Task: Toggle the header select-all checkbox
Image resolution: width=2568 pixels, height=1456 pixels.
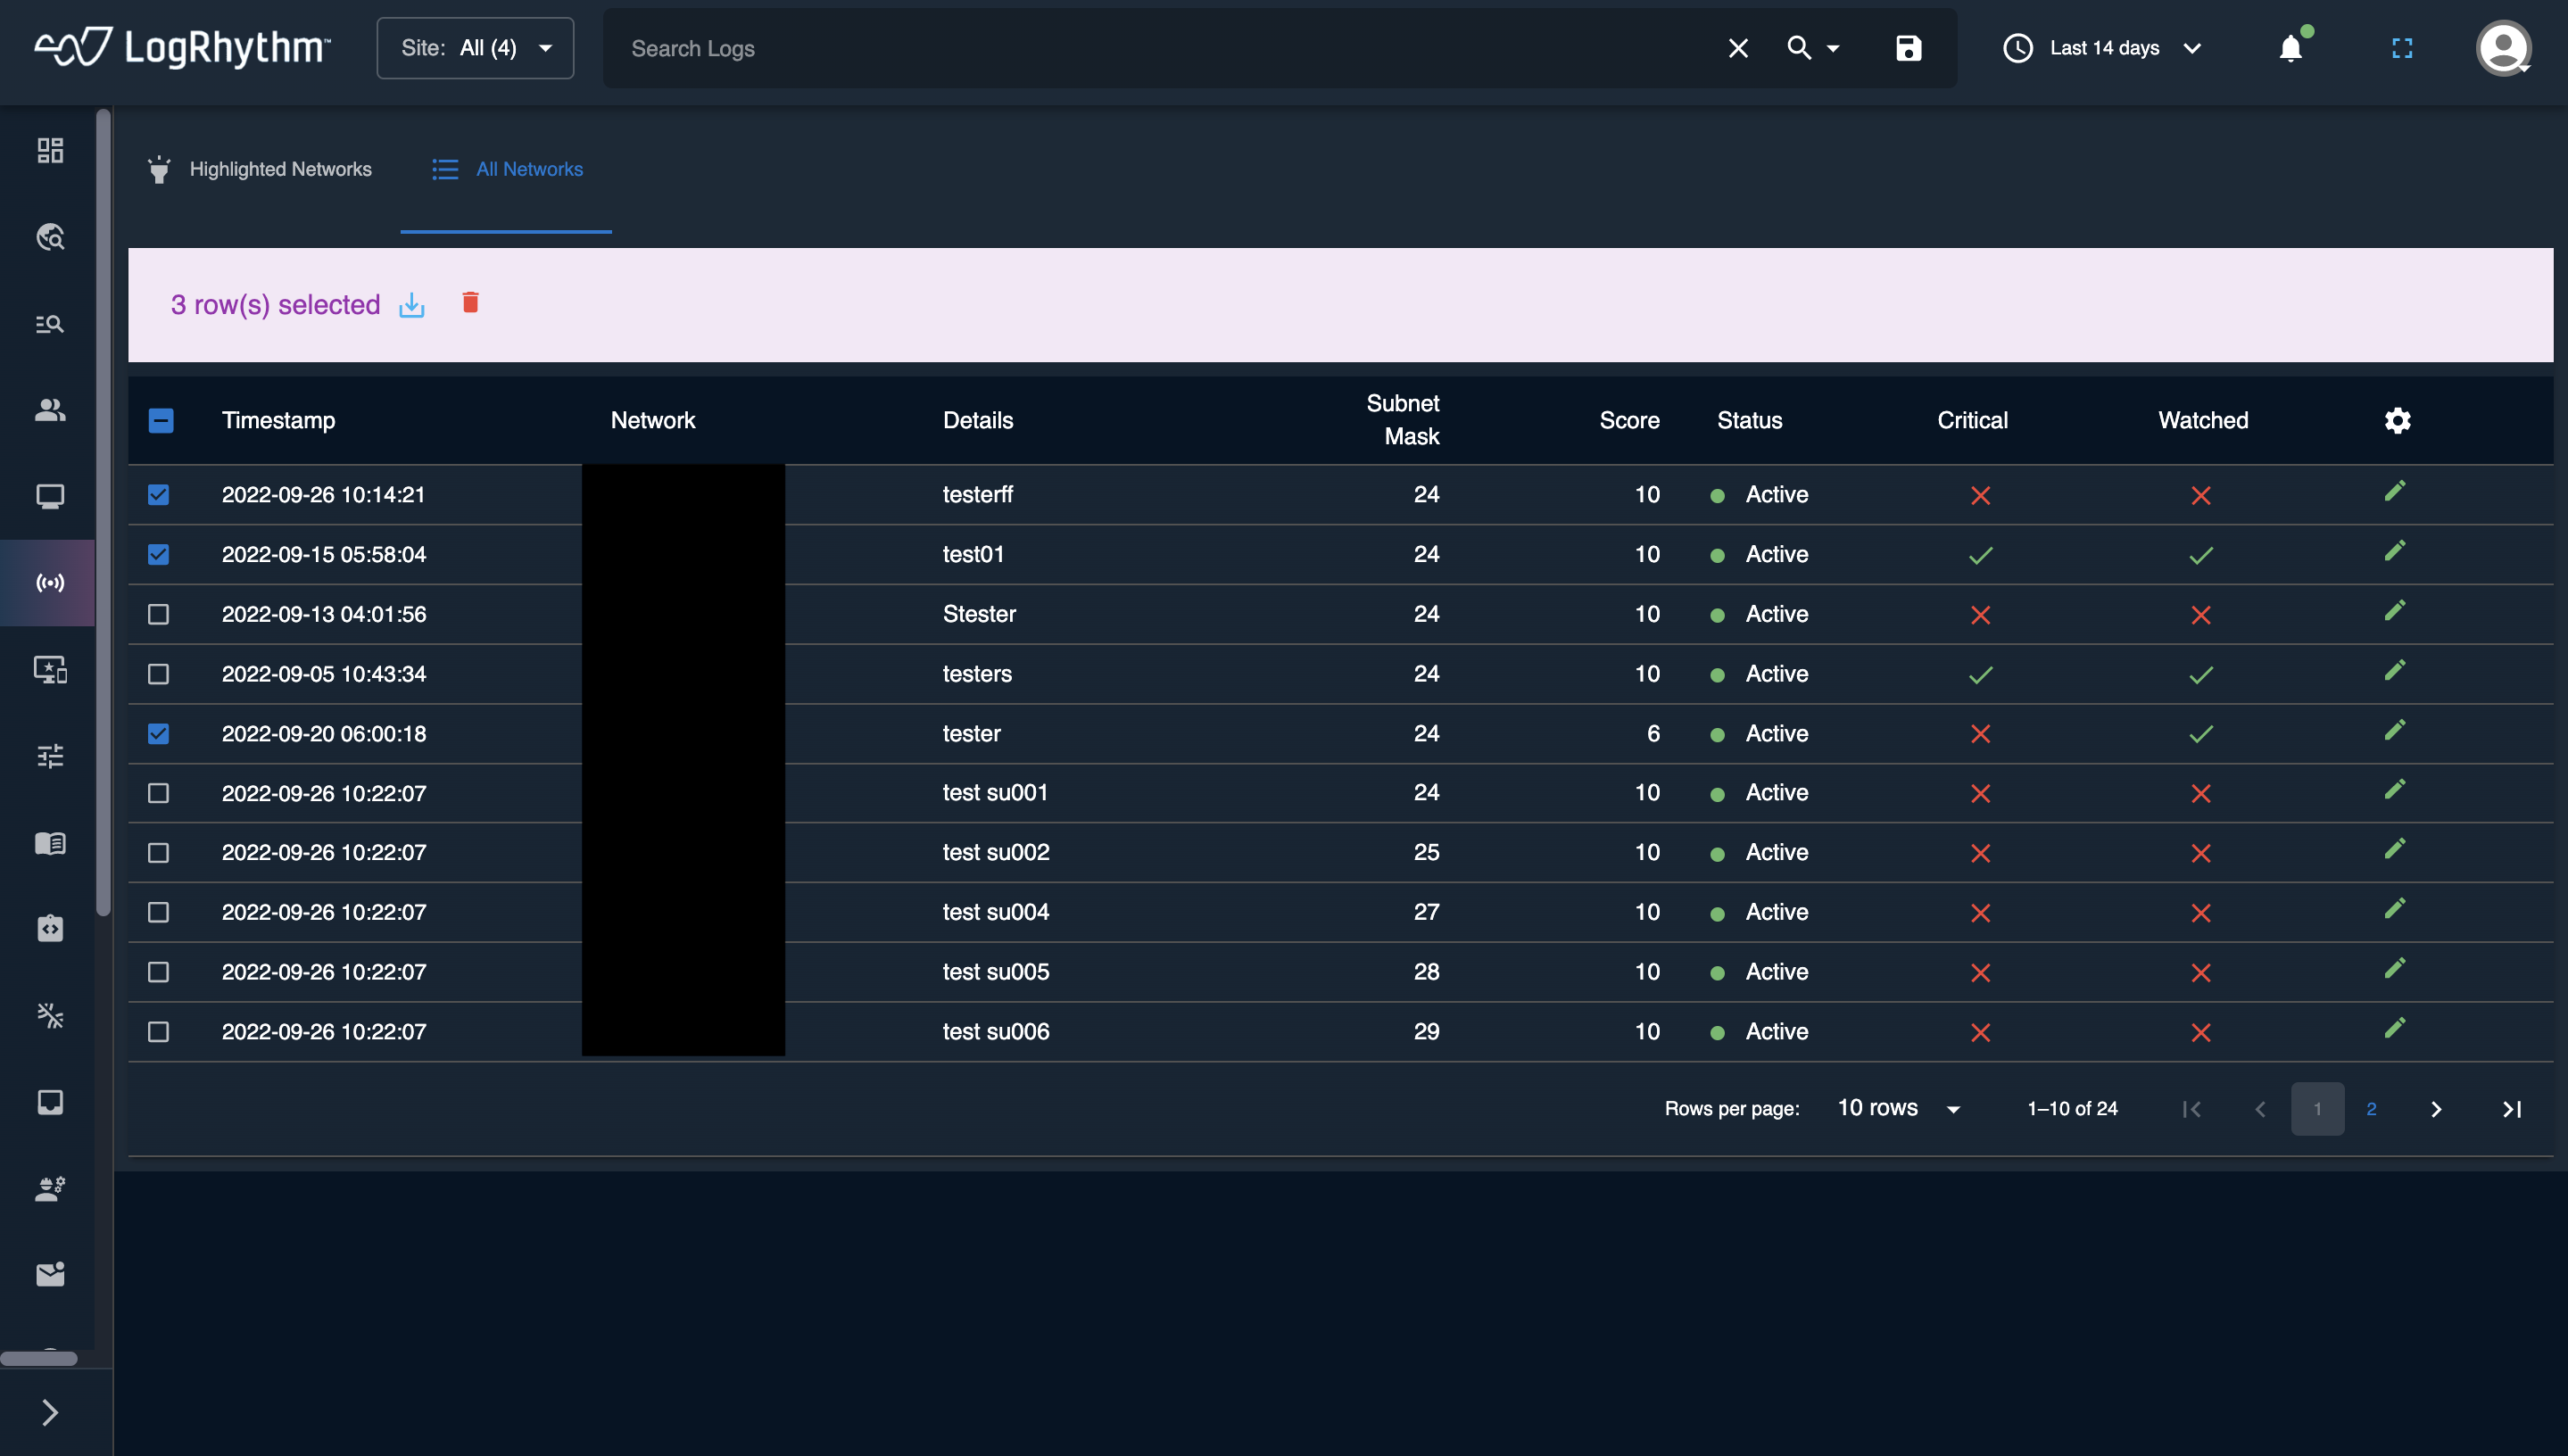Action: [x=161, y=420]
